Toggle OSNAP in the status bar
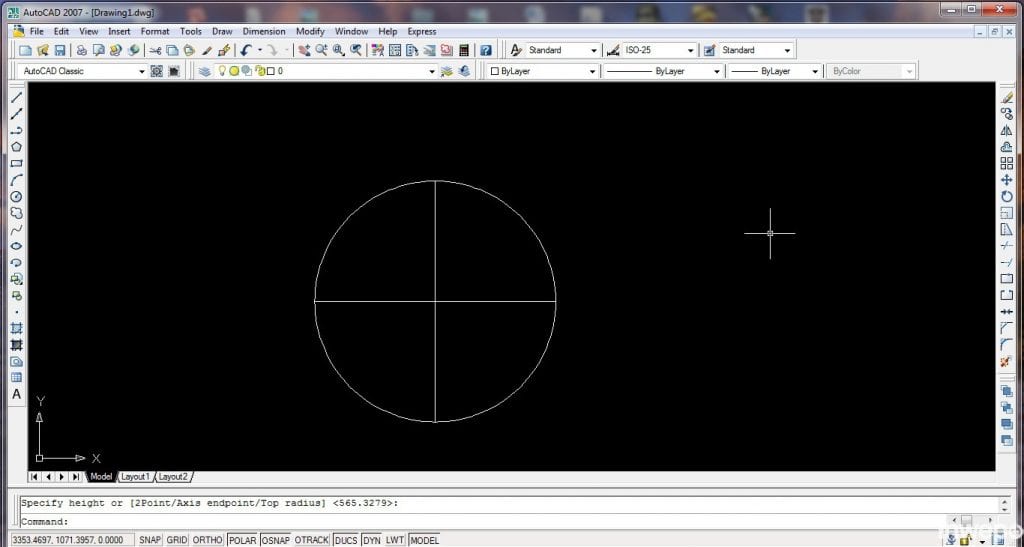Screen dimensions: 1024x547 click(x=276, y=540)
